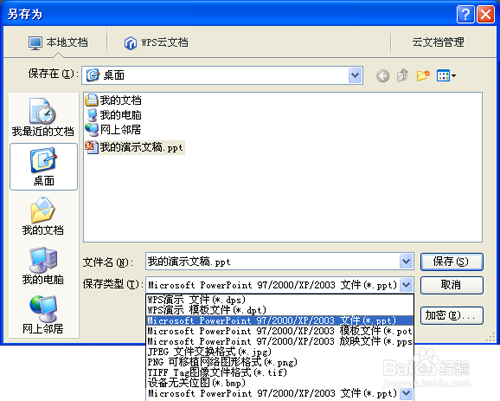500x401 pixels.
Task: Open 我最近的文档 in the places bar
Action: coord(43,117)
